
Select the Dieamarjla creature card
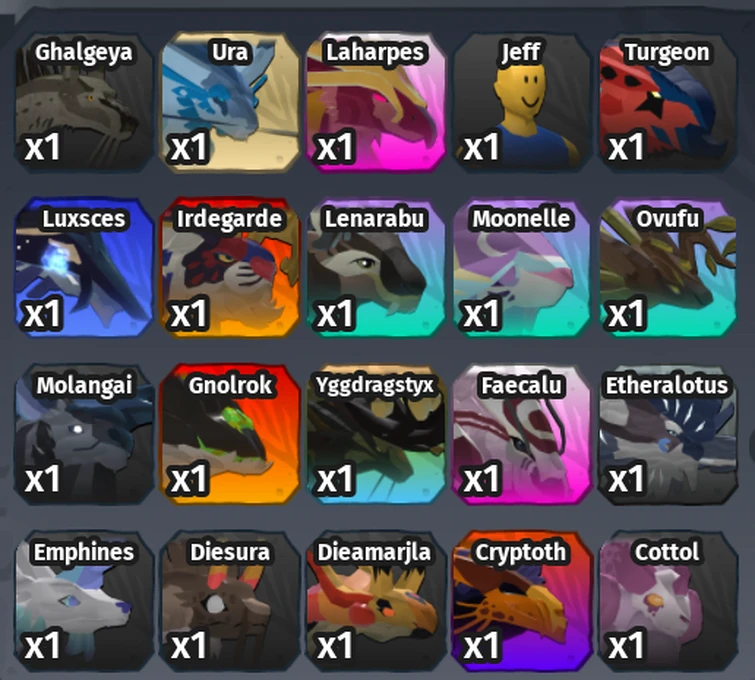click(376, 601)
